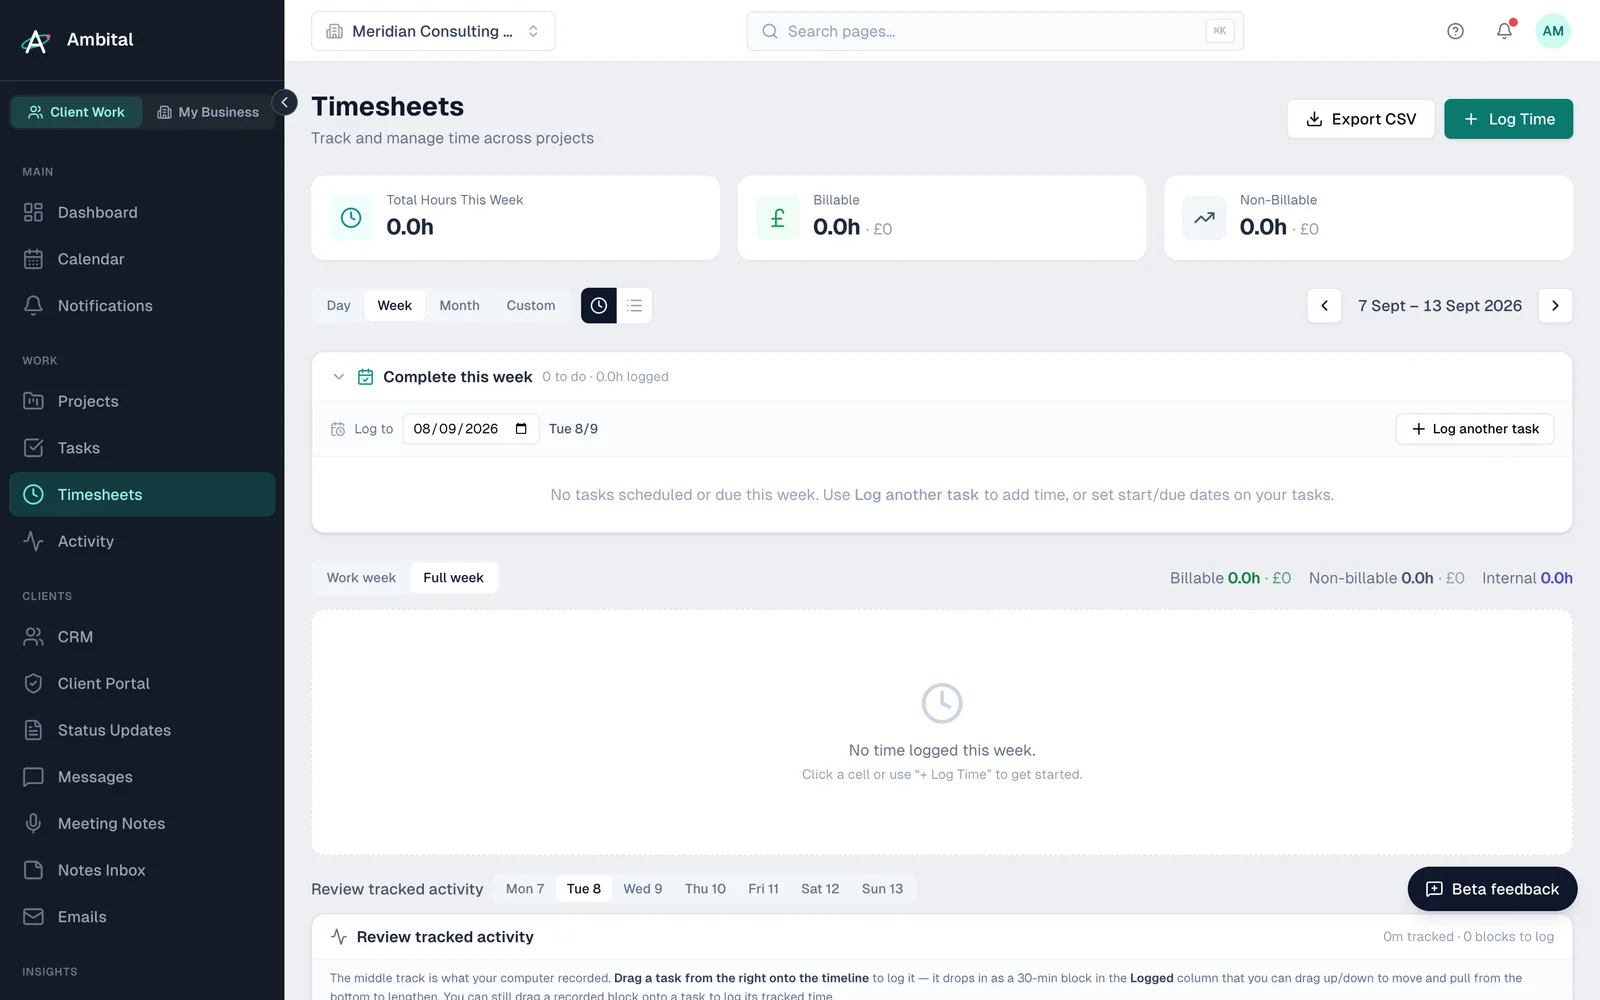Image resolution: width=1600 pixels, height=1000 pixels.
Task: Open Notes Inbox in the sidebar
Action: pyautogui.click(x=142, y=870)
